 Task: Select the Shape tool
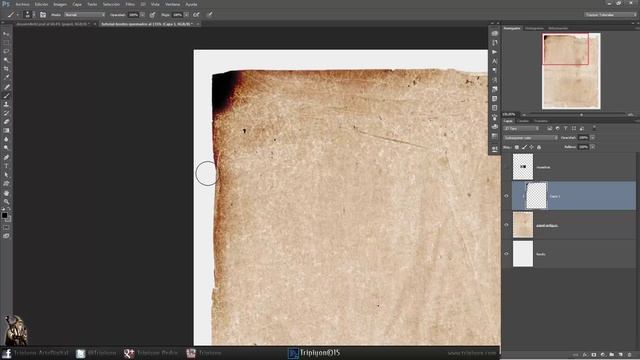point(6,184)
